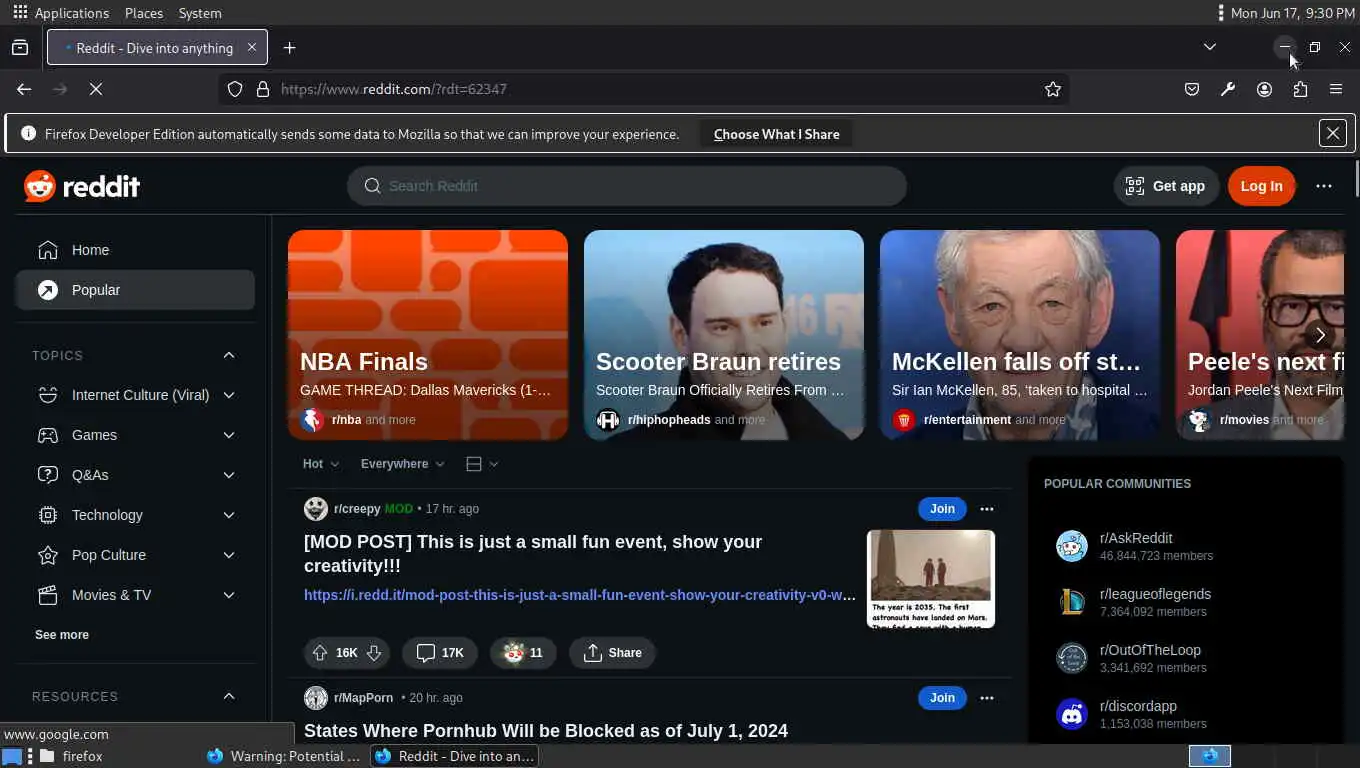Screen dimensions: 1360x768
Task: Open the MOD POST title link
Action: [533, 554]
